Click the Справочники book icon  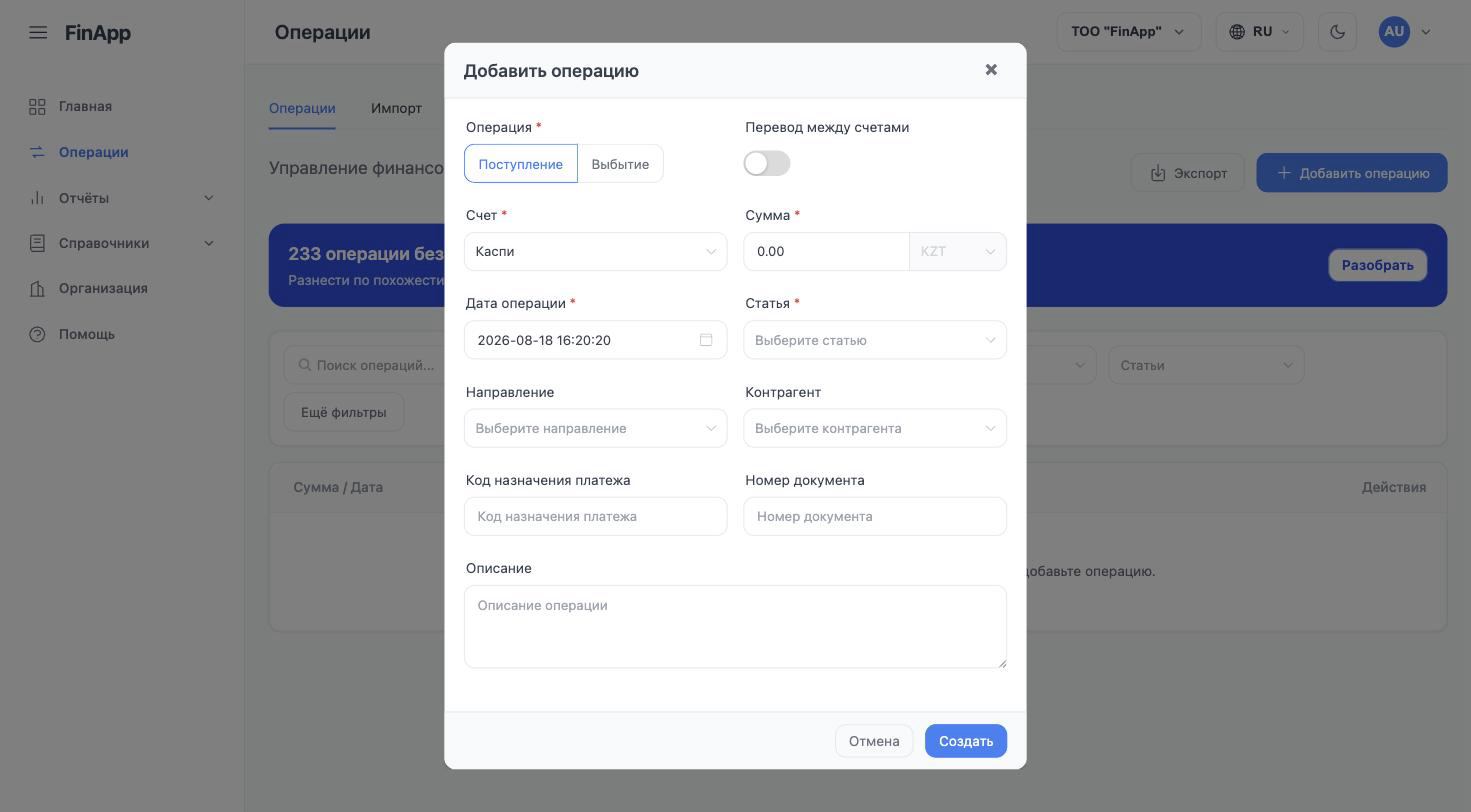tap(38, 243)
